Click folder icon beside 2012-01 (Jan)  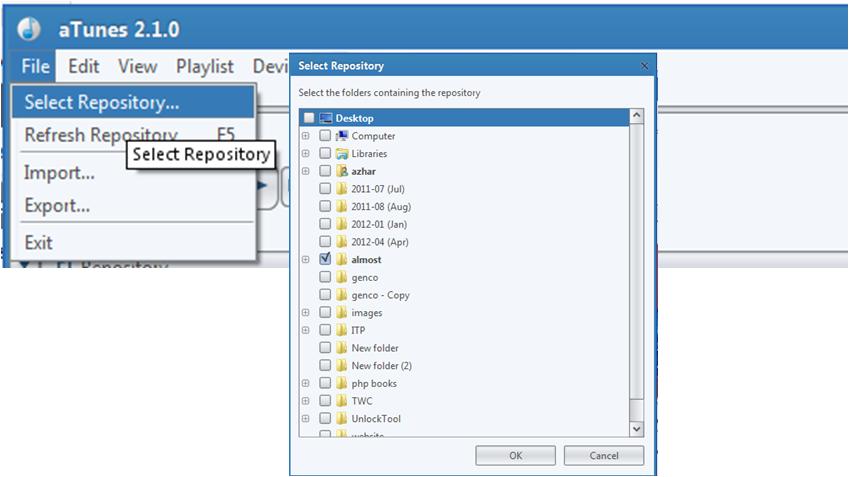342,224
